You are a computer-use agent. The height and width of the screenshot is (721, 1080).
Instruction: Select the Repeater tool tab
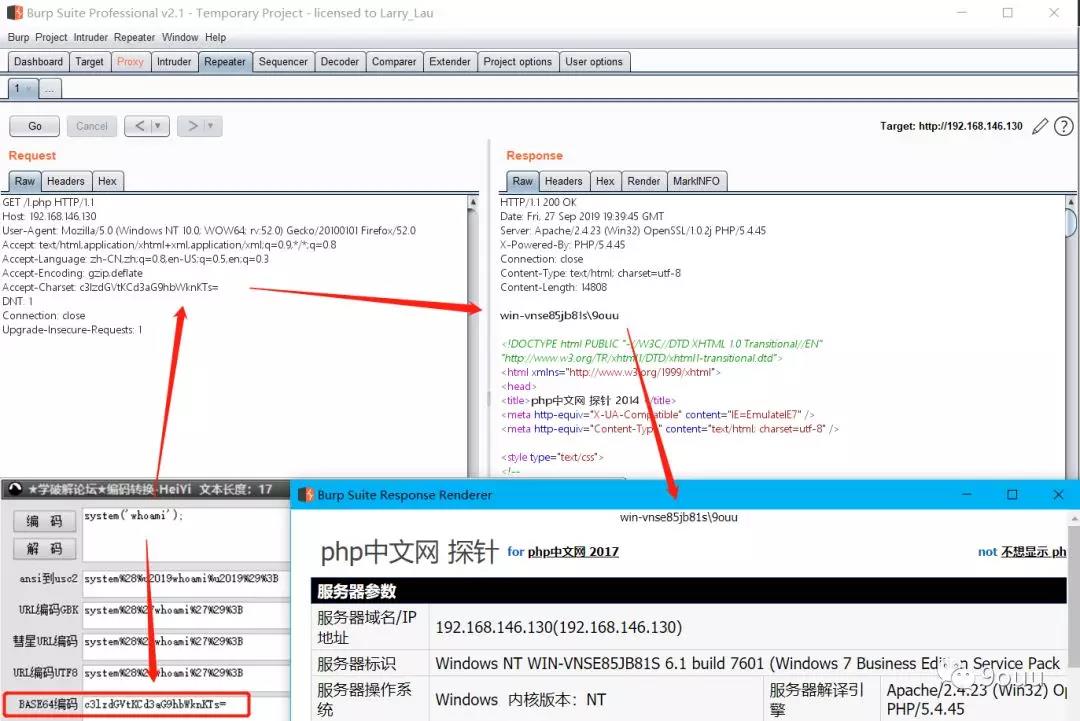tap(225, 62)
